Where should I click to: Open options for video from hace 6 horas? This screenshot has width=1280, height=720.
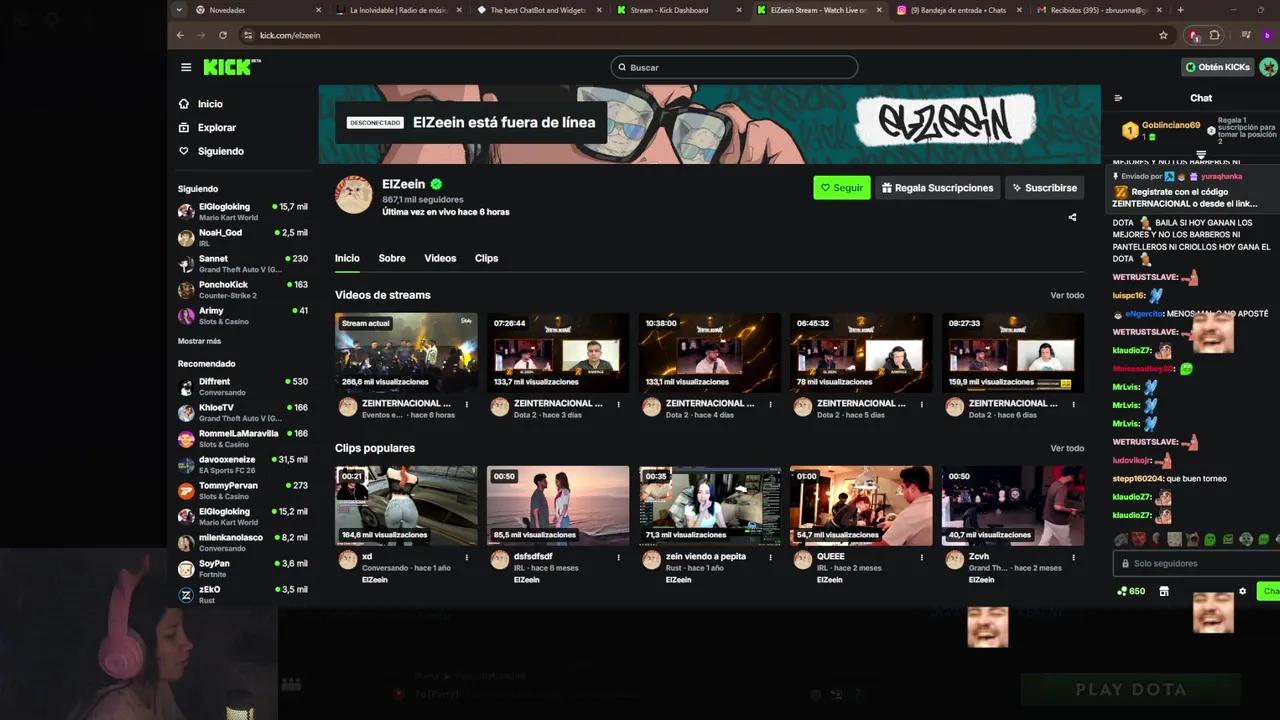coord(467,404)
